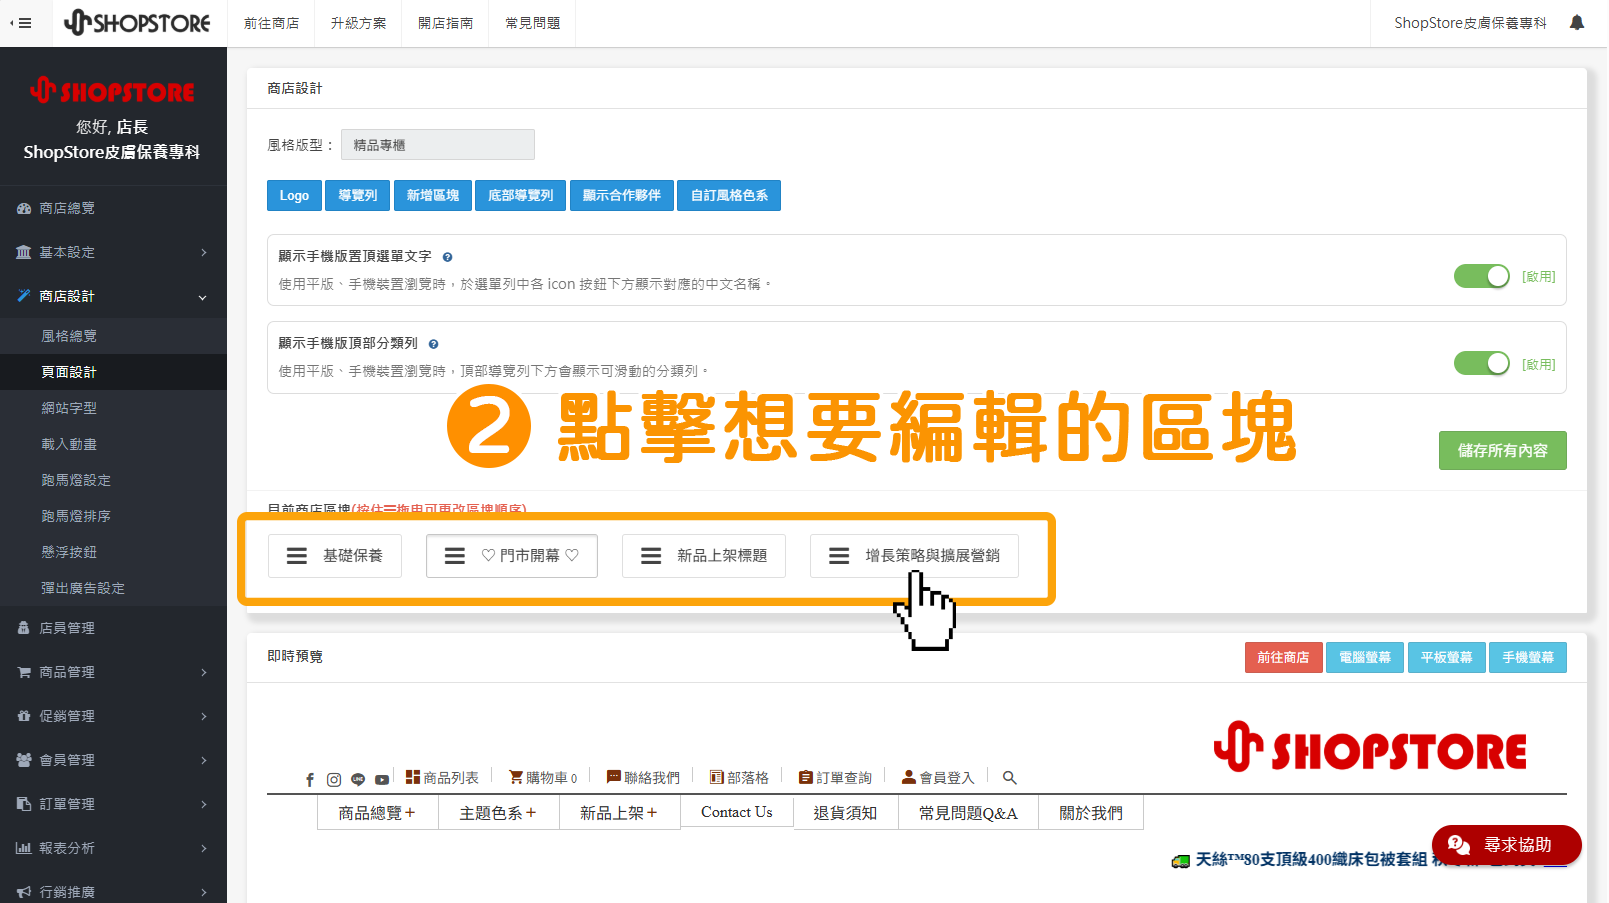Open the 尋求協助 chat widget
This screenshot has height=903, width=1609.
[x=1506, y=845]
